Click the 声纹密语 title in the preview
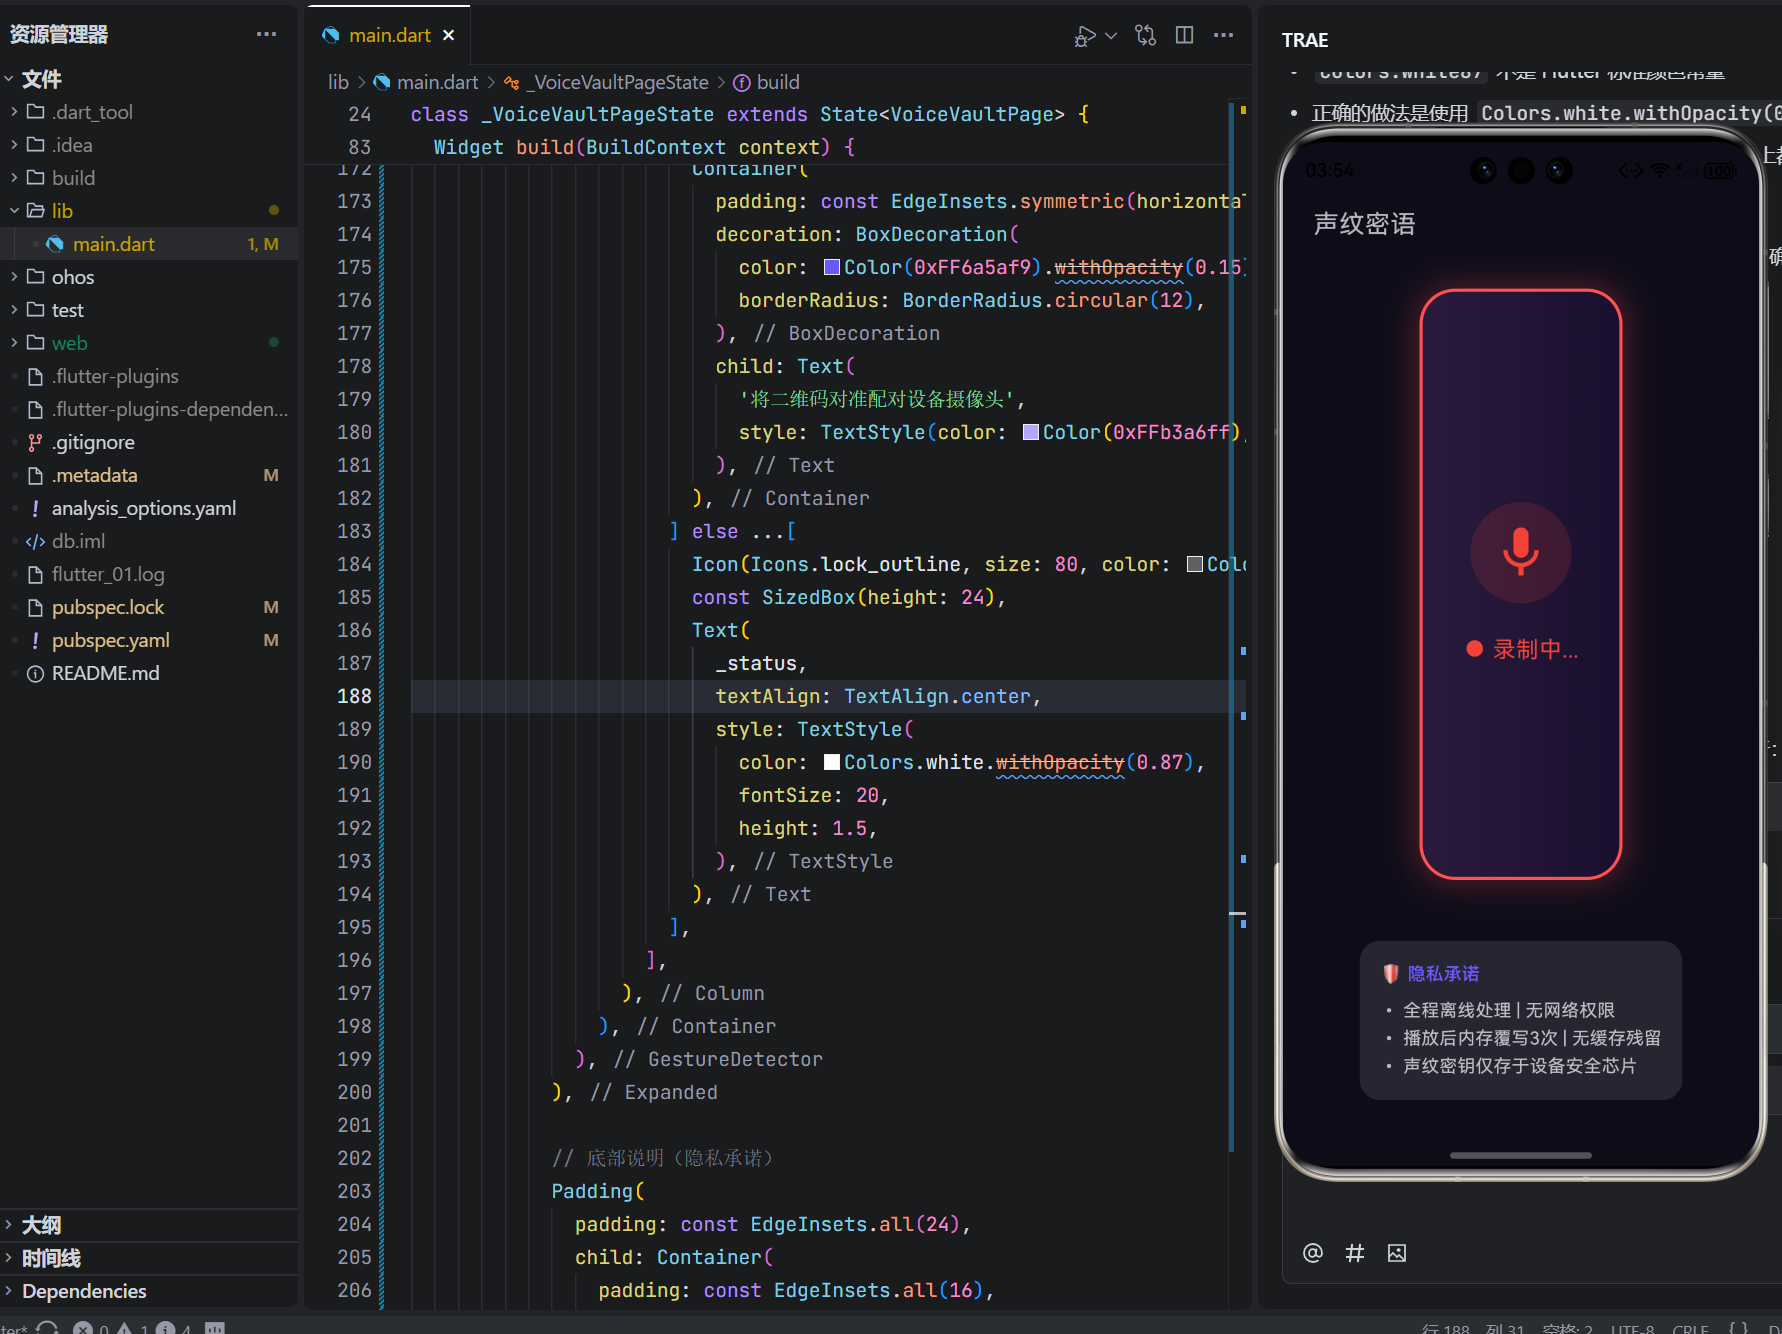Image resolution: width=1782 pixels, height=1334 pixels. click(1364, 224)
